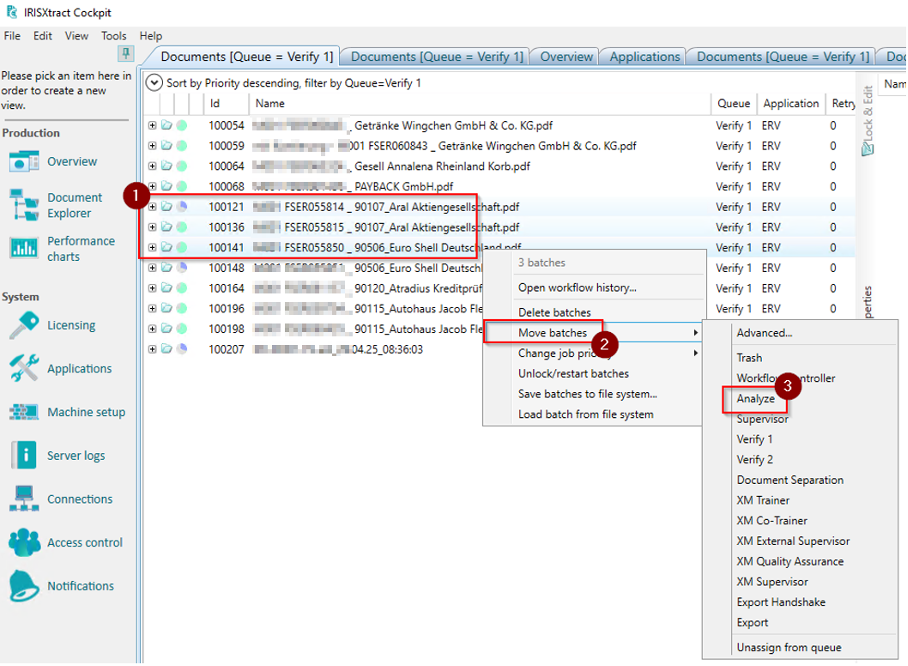This screenshot has height=666, width=908.
Task: Open the Edit menu
Action: (x=42, y=36)
